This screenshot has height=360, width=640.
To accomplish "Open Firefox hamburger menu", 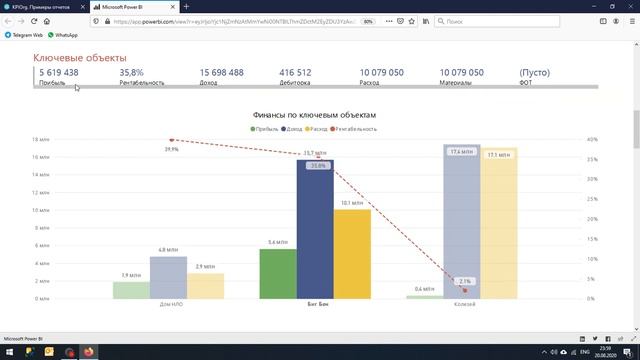I will pos(632,21).
